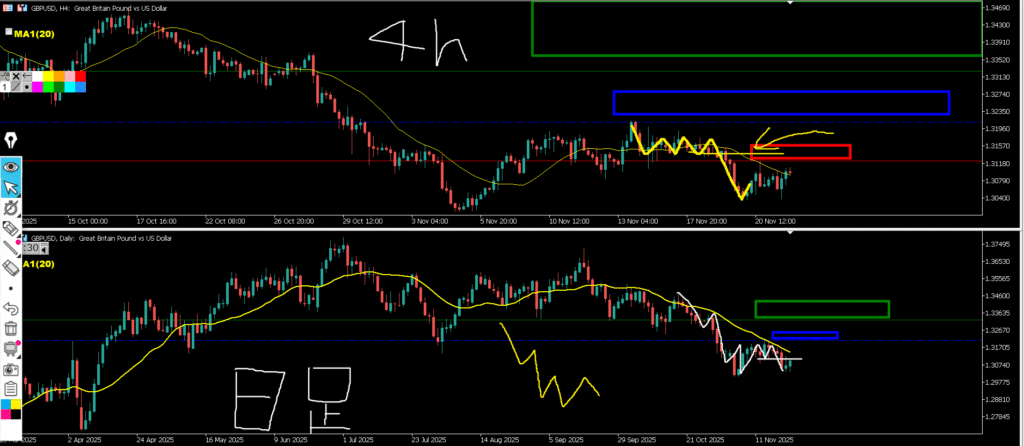Click the 13 Nov 04:00 time label
Image resolution: width=1024 pixels, height=446 pixels.
pos(637,221)
